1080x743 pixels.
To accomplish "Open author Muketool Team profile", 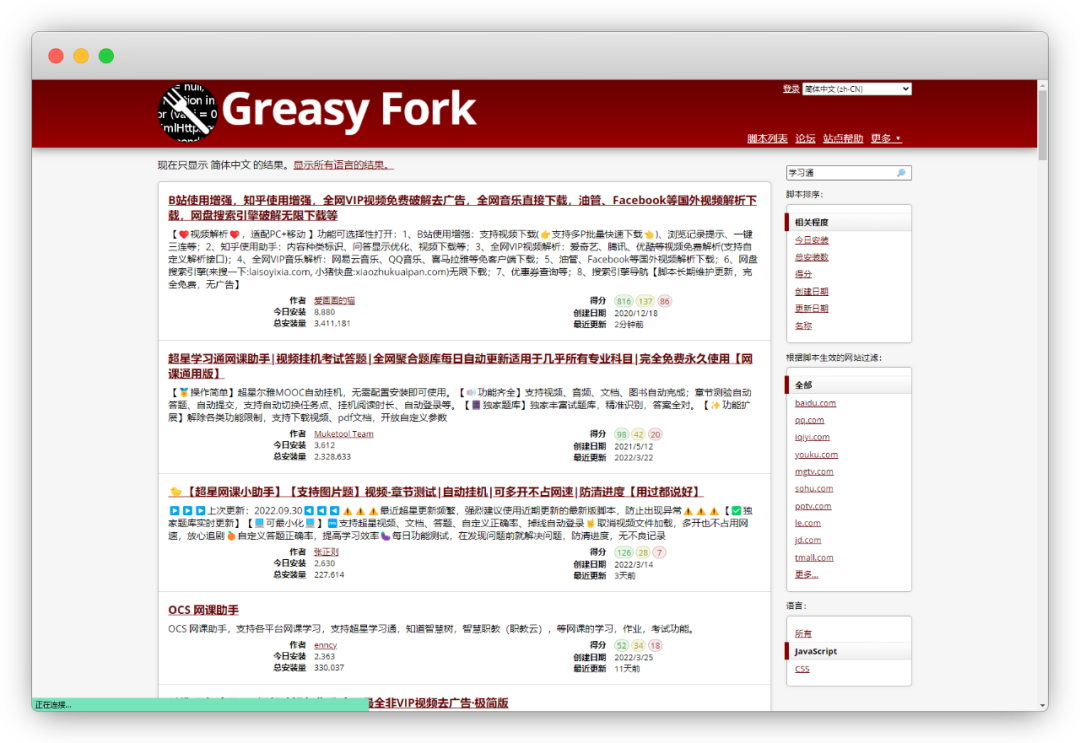I will (x=344, y=434).
